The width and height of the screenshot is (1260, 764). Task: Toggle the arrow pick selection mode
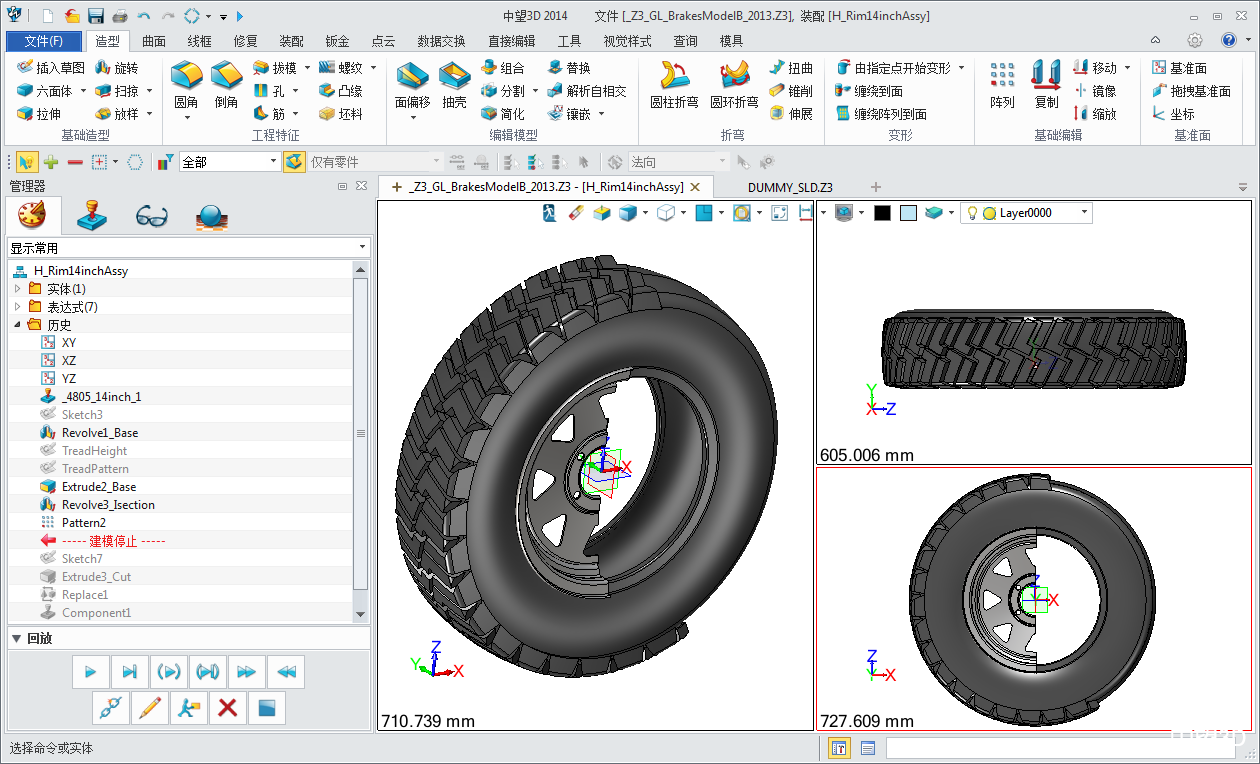tap(26, 162)
